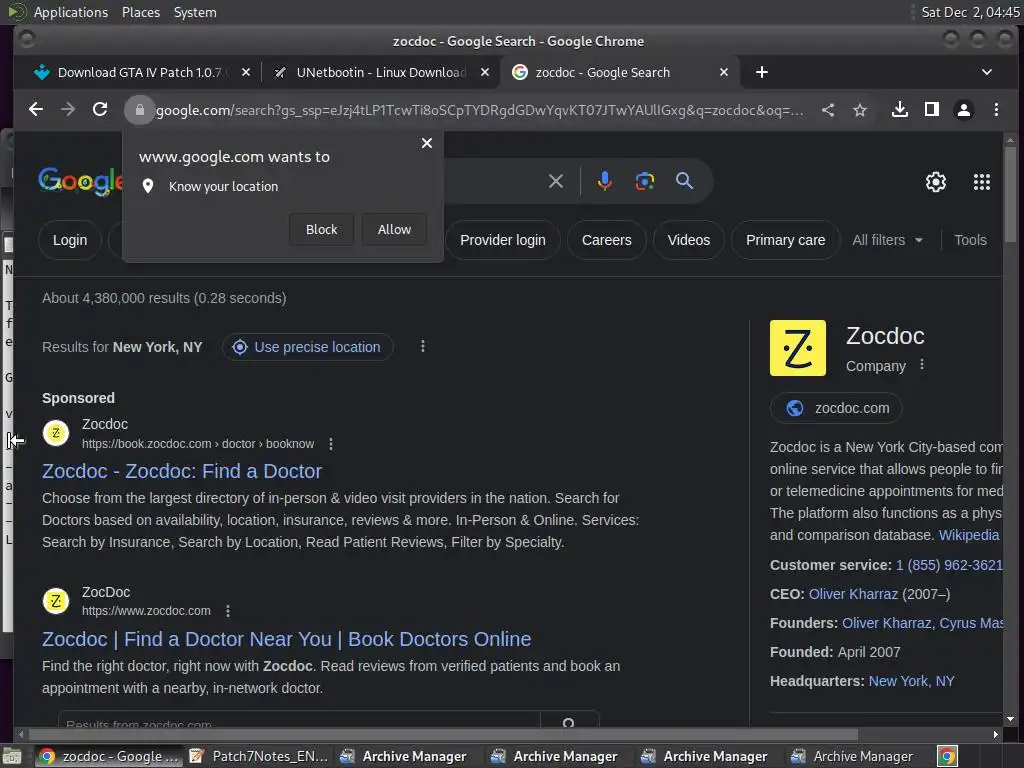Start a voice search with the microphone
Screen dimensions: 1024x768
(605, 181)
